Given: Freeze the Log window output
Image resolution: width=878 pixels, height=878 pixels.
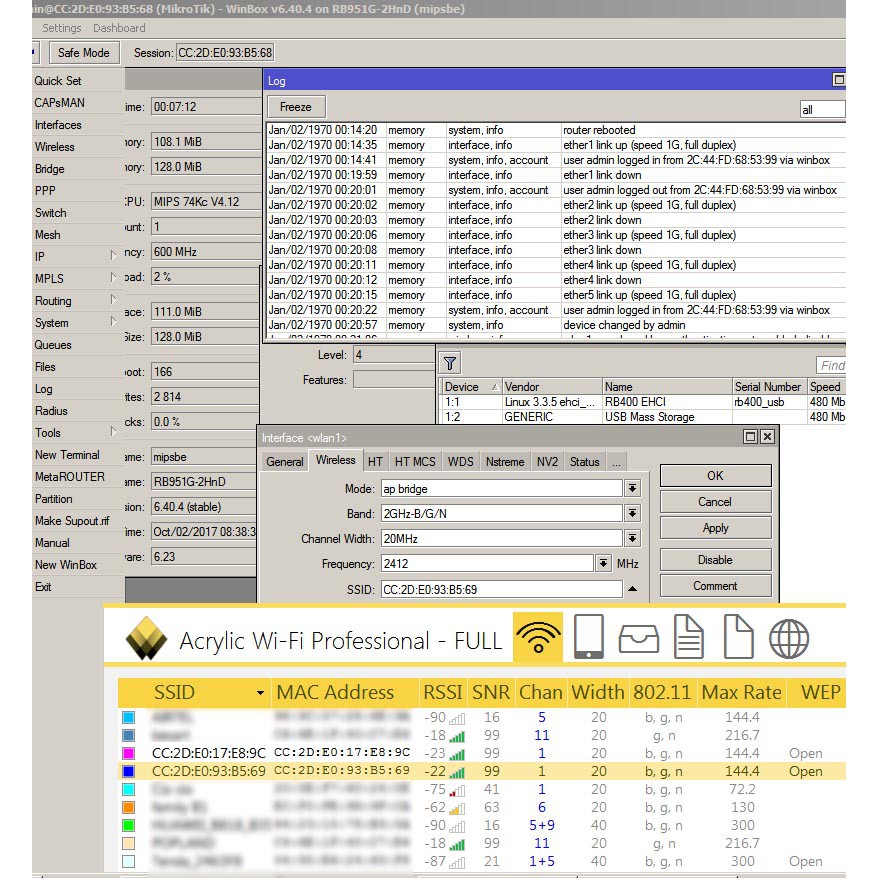Looking at the screenshot, I should 296,107.
